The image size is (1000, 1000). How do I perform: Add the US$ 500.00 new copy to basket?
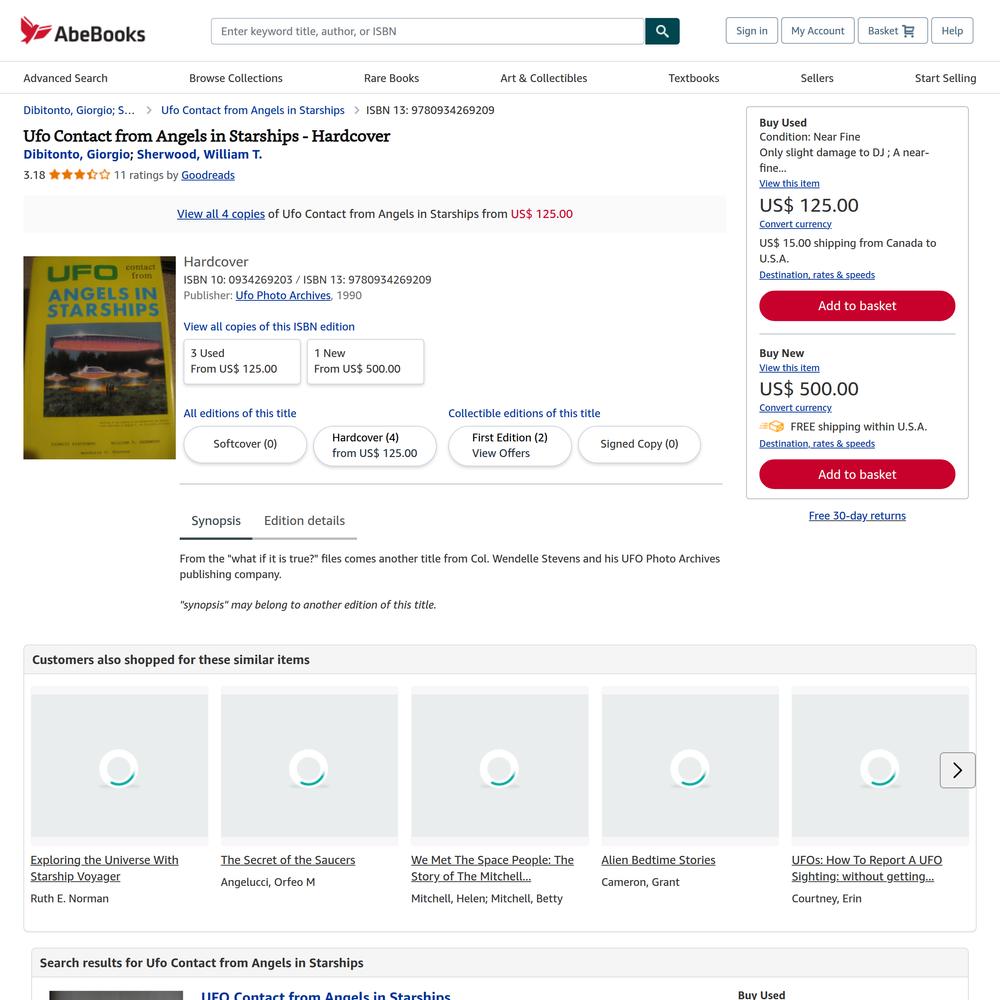[x=857, y=474]
